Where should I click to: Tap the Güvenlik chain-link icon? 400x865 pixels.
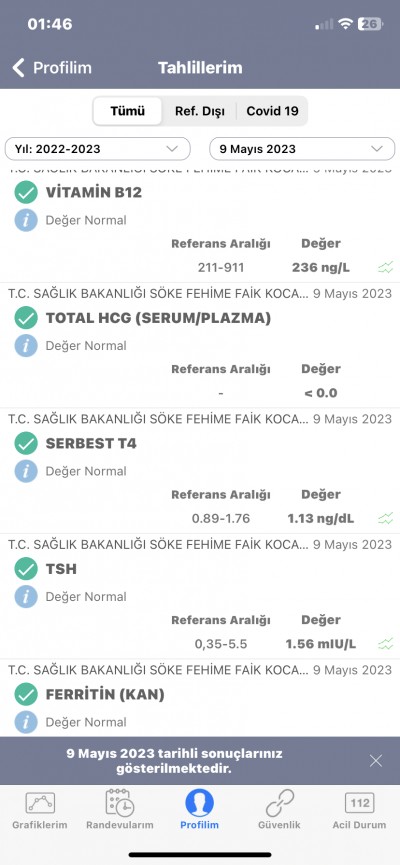[279, 803]
